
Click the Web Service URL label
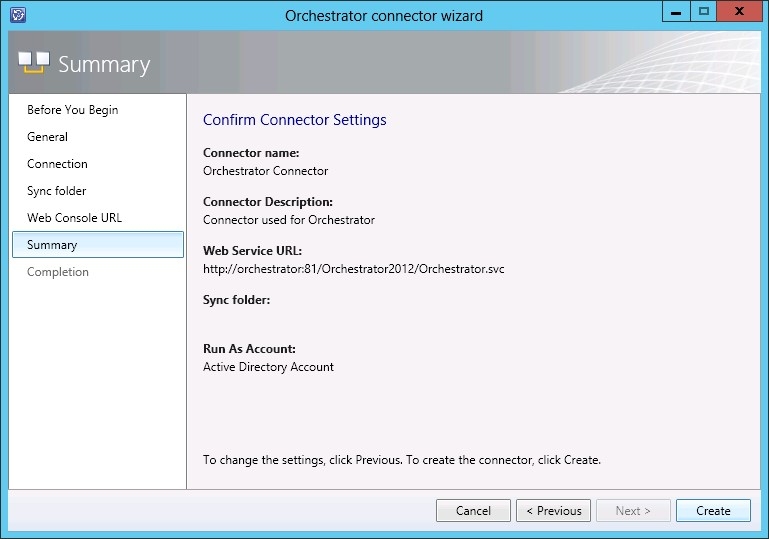click(x=253, y=251)
